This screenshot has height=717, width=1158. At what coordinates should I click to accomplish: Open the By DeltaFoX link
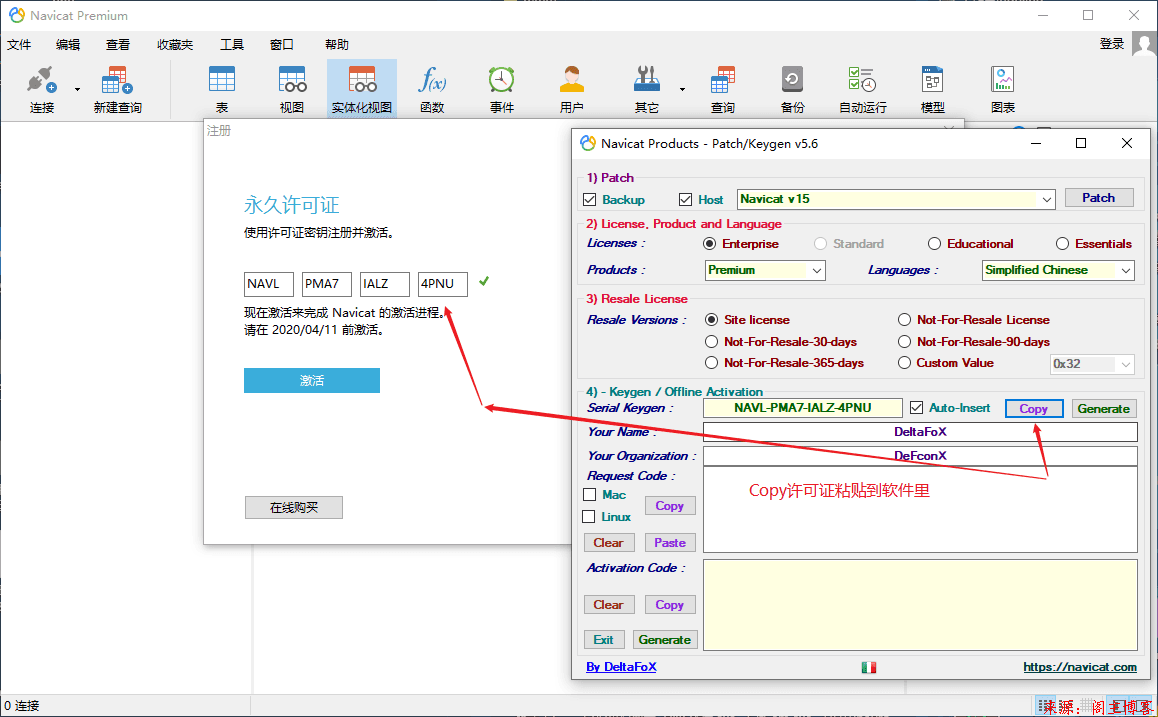click(621, 667)
